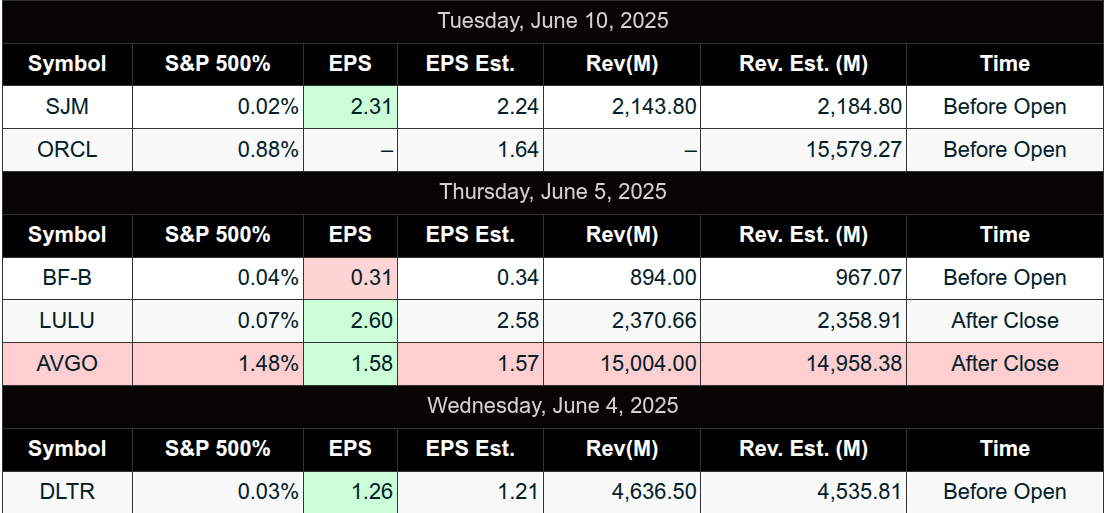Screen dimensions: 1110x513
Task: Click the red BF-B EPS cell 0.31
Action: (350, 278)
